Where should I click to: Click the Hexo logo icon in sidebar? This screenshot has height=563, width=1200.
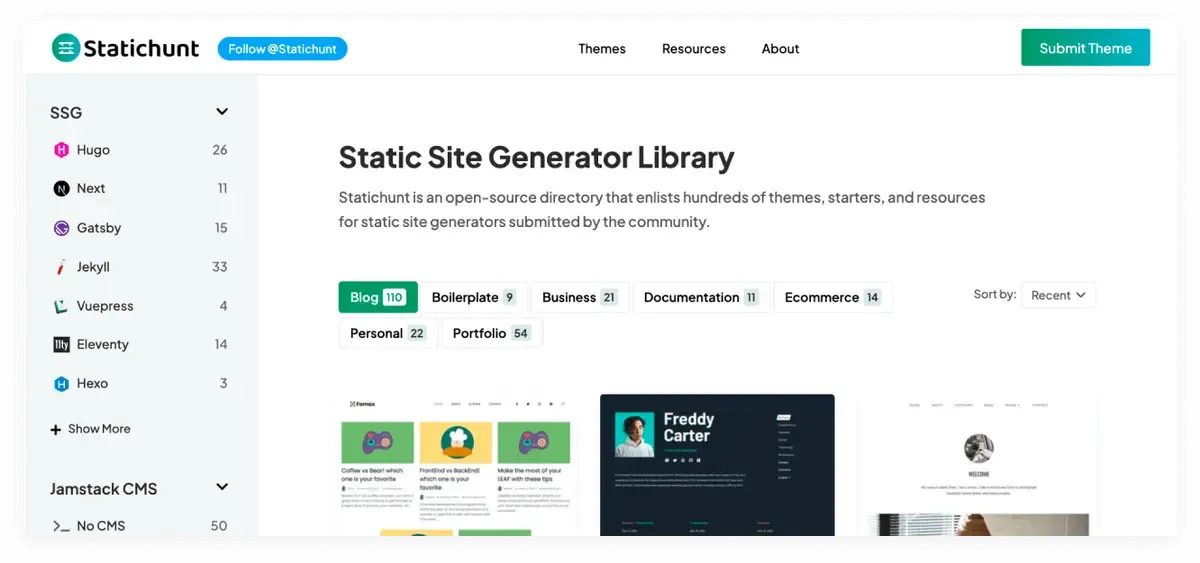(61, 383)
